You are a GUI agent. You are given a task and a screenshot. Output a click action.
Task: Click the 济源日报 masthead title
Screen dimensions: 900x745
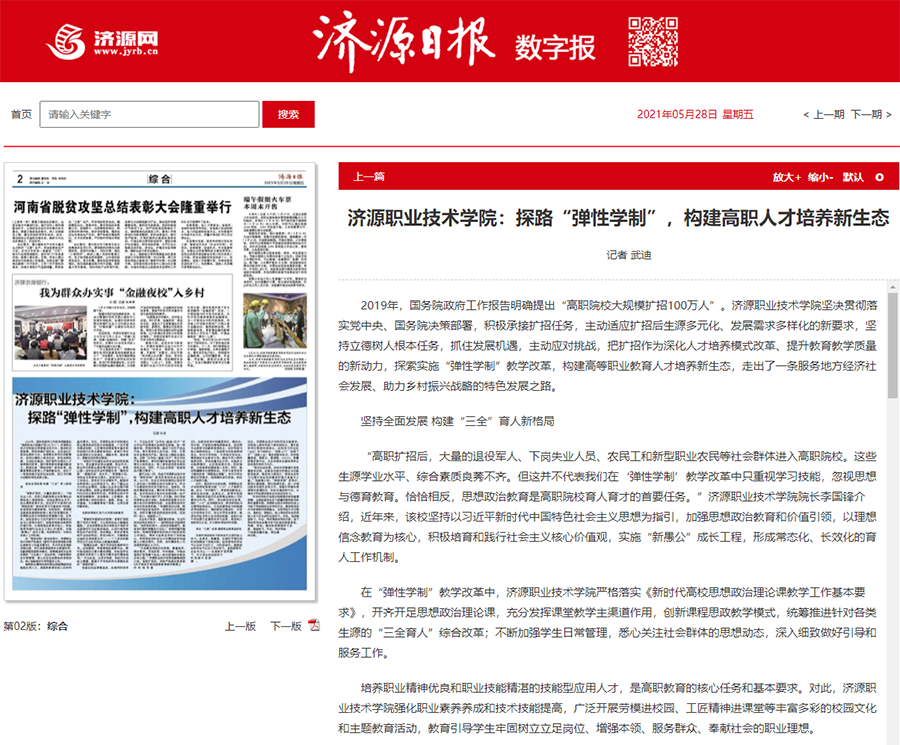click(x=403, y=41)
